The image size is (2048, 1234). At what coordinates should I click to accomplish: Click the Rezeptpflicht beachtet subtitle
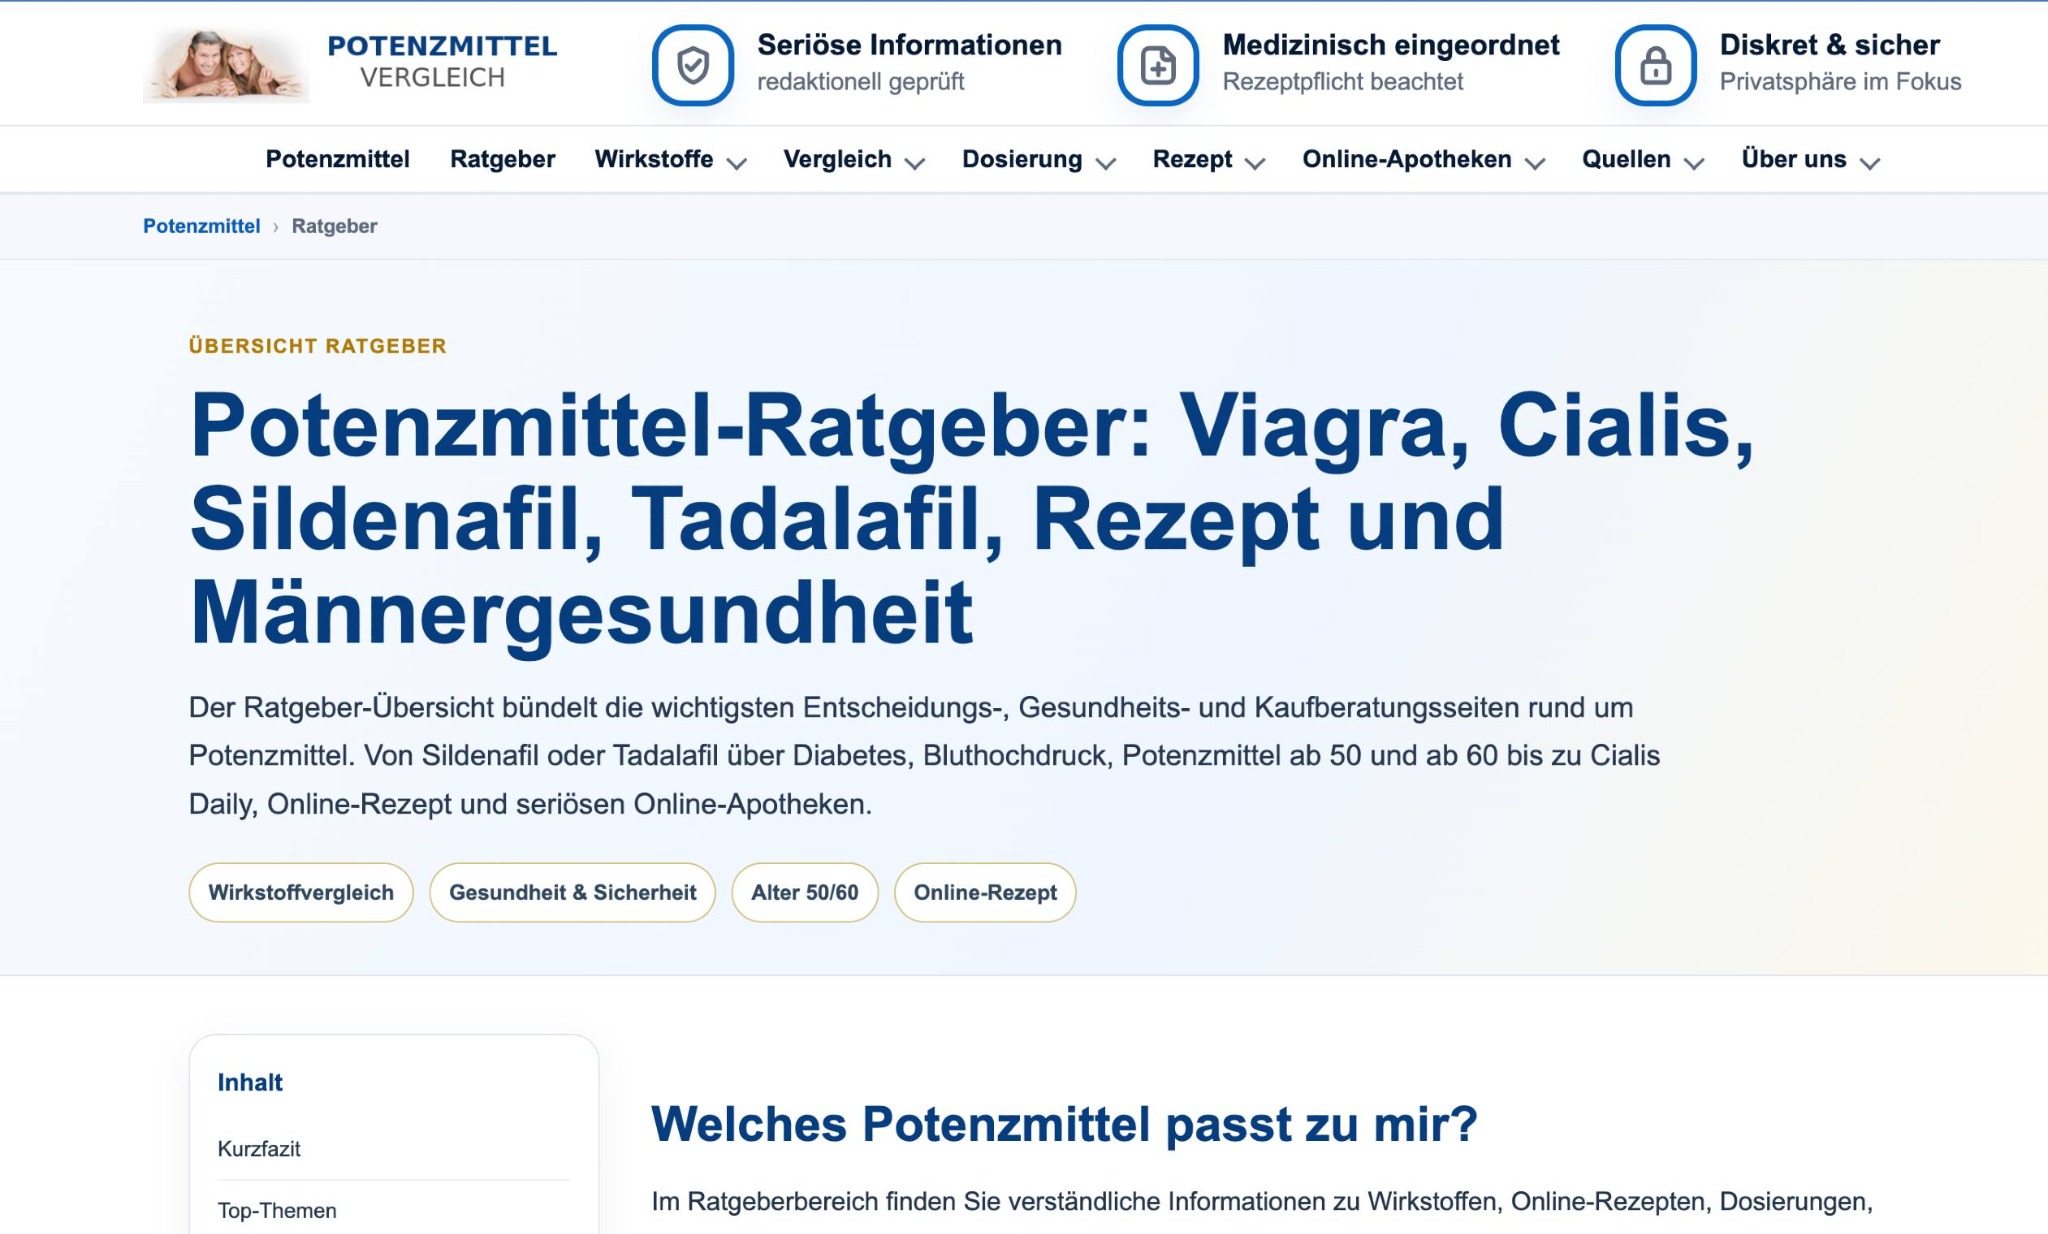tap(1342, 82)
